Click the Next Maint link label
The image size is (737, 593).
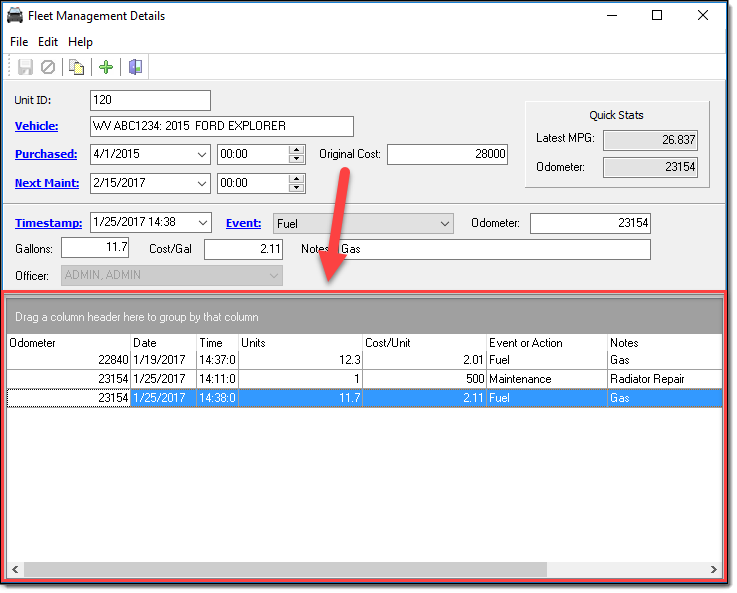click(45, 183)
